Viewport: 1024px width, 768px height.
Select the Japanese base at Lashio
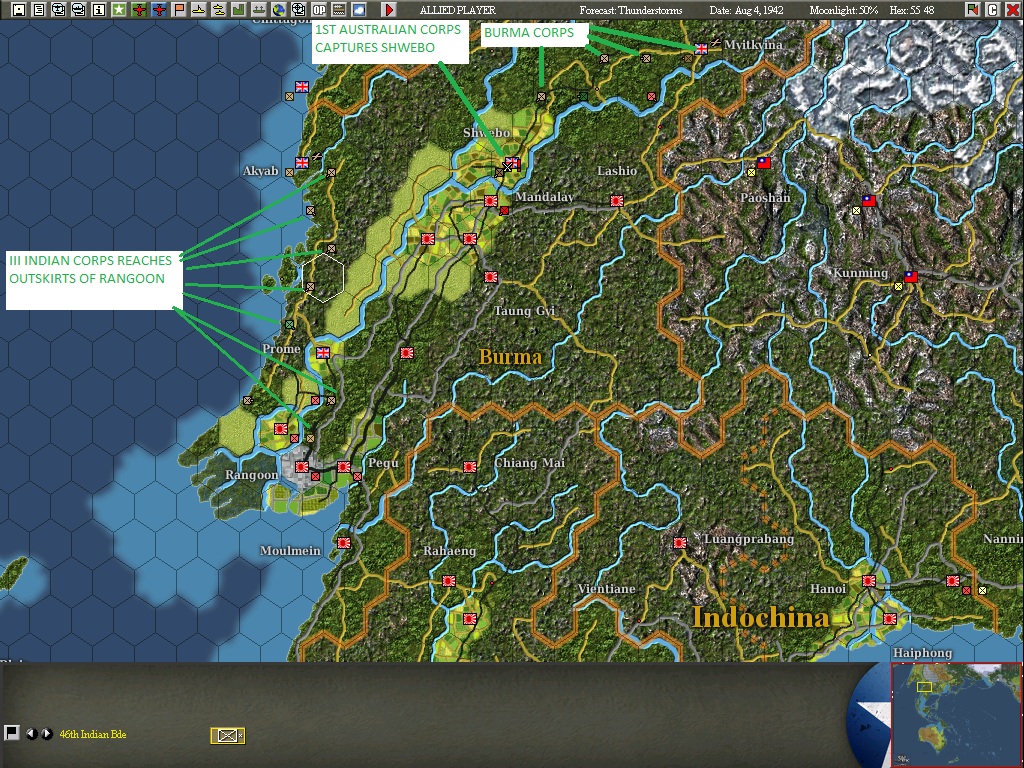(616, 200)
